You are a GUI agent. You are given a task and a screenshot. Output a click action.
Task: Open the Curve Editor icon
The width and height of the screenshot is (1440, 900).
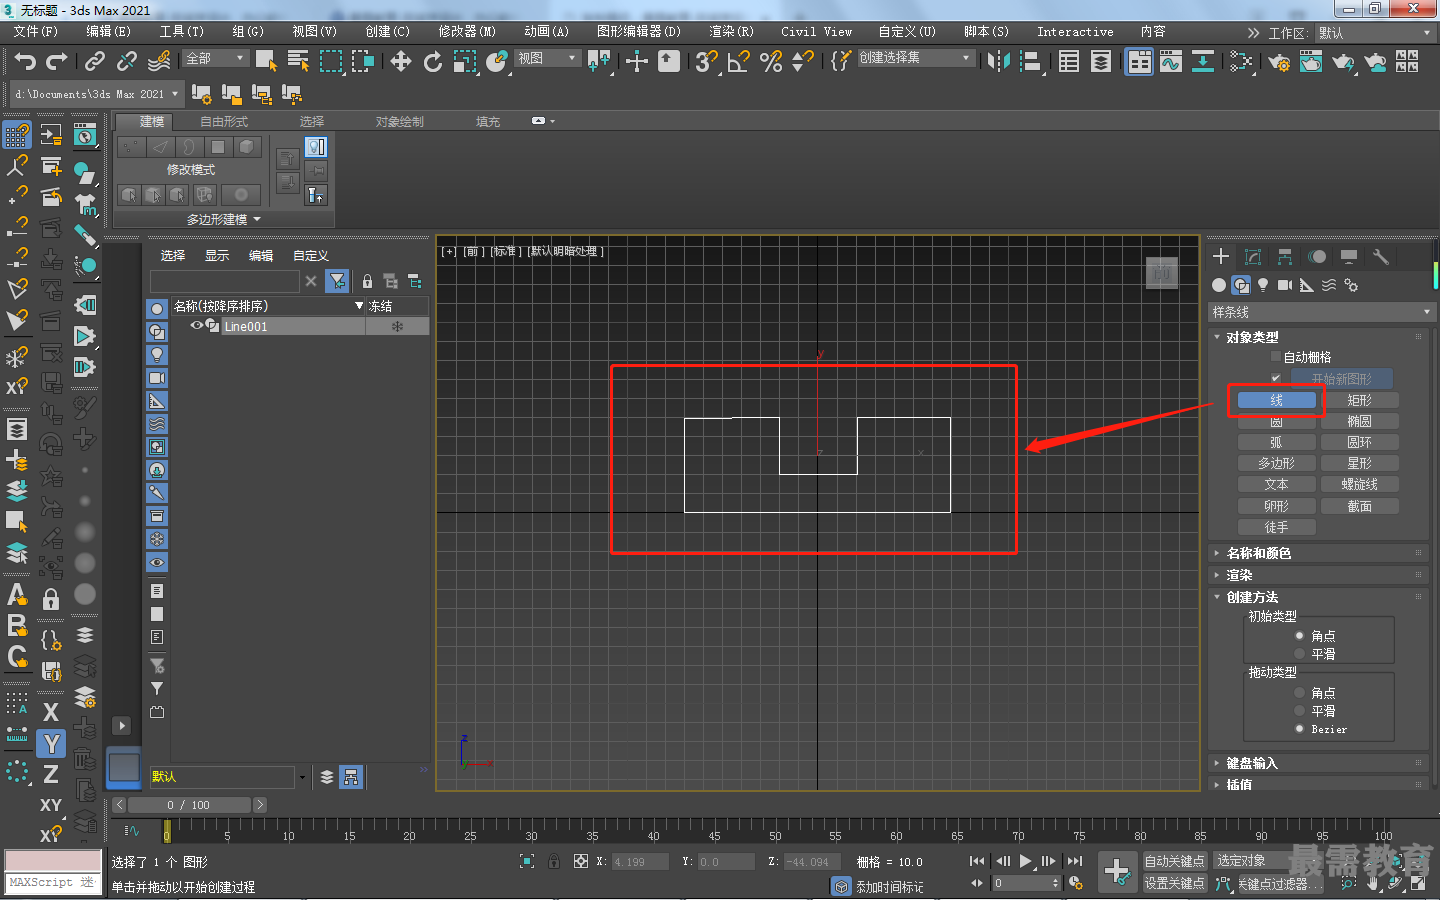[x=1171, y=62]
